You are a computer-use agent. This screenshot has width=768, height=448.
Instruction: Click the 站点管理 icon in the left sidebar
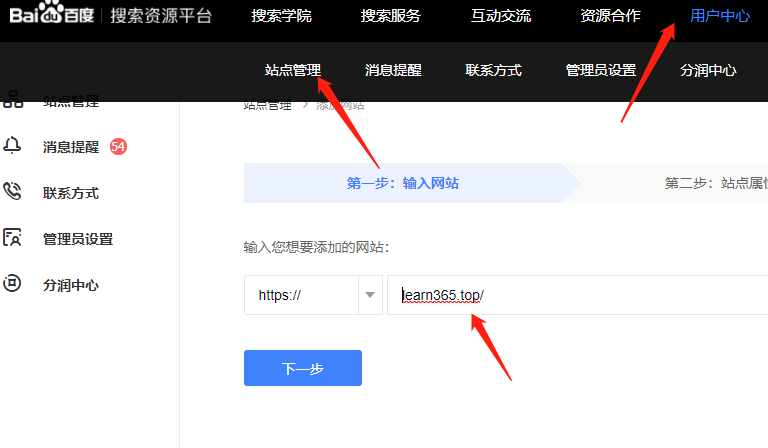[13, 99]
